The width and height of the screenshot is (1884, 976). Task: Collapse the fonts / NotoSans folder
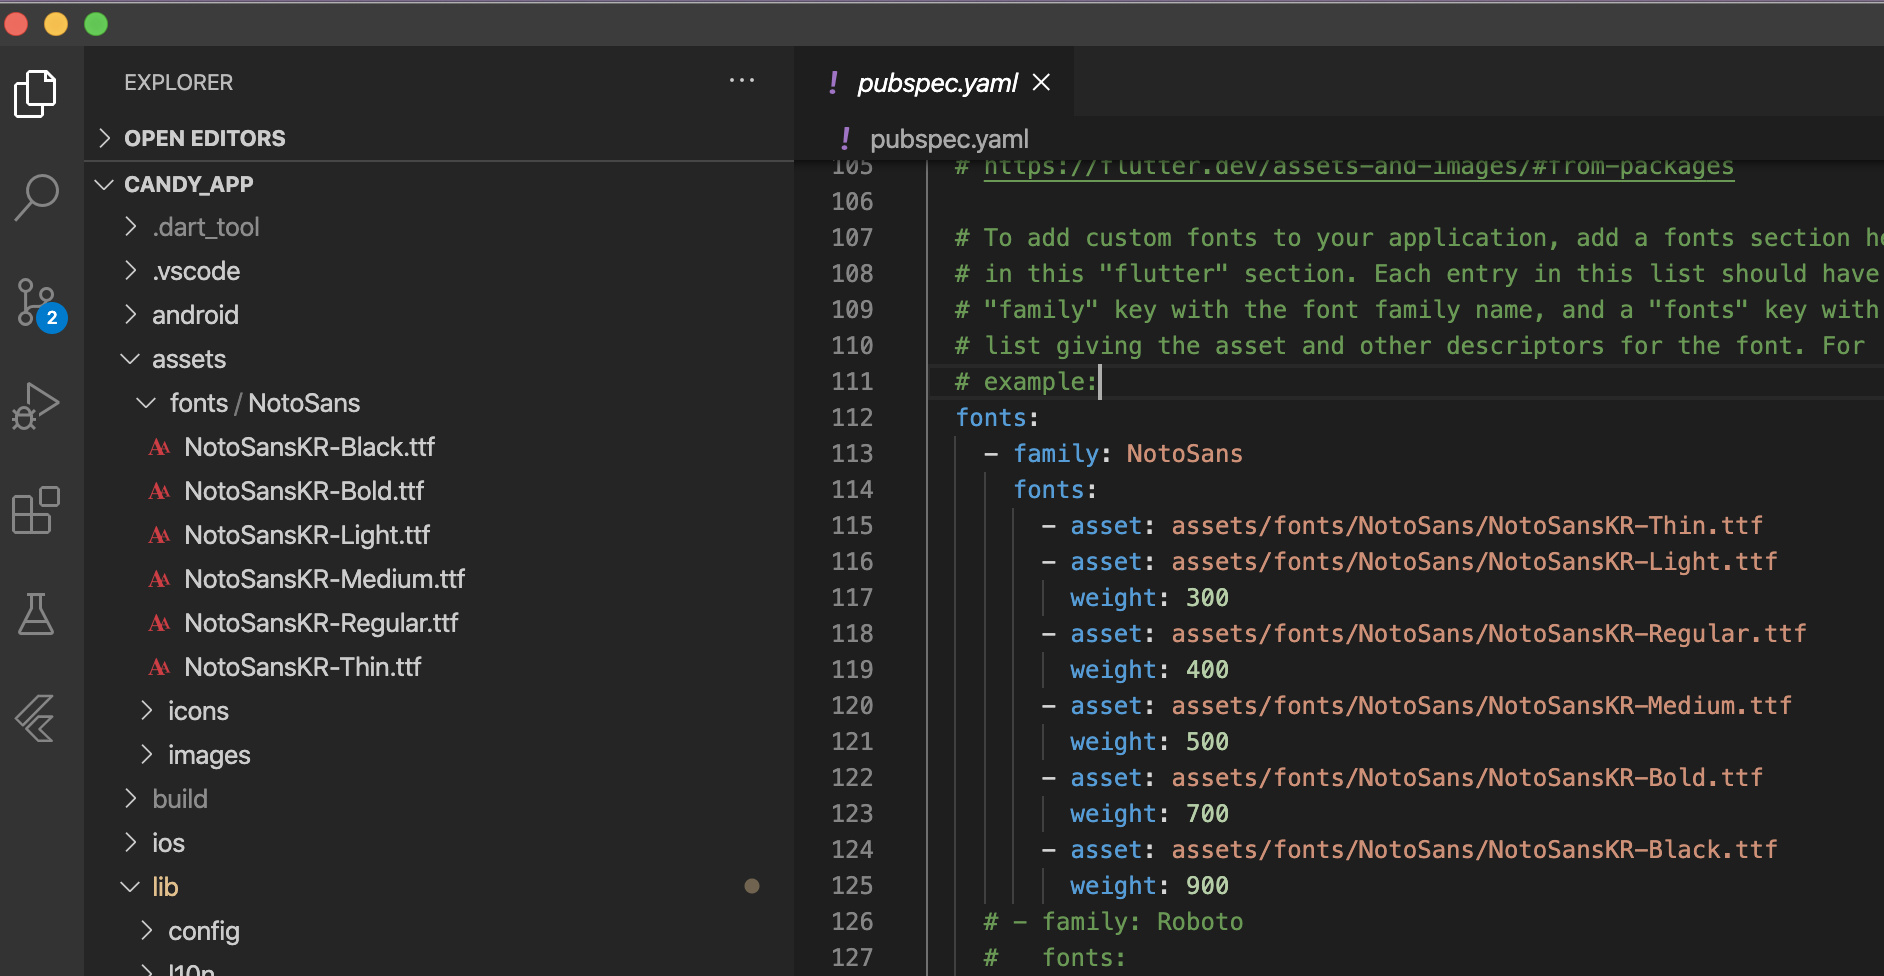click(x=146, y=402)
